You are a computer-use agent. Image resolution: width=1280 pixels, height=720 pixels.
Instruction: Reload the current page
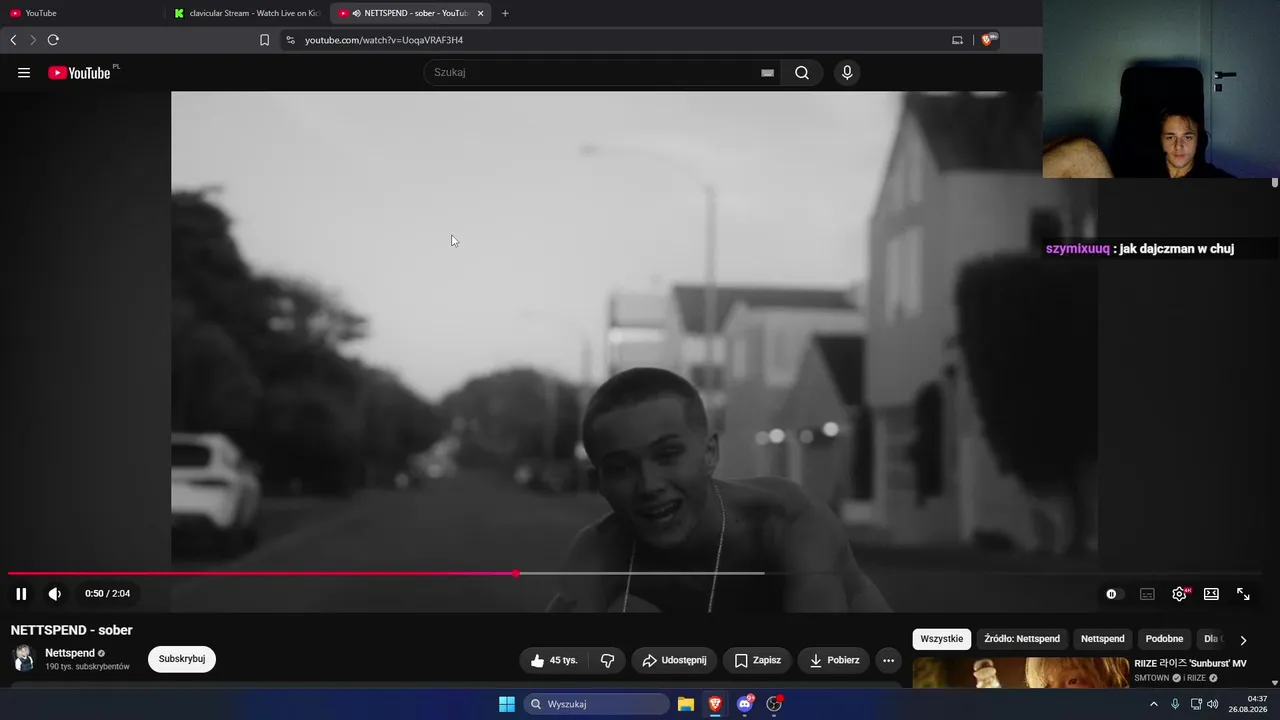pos(53,40)
